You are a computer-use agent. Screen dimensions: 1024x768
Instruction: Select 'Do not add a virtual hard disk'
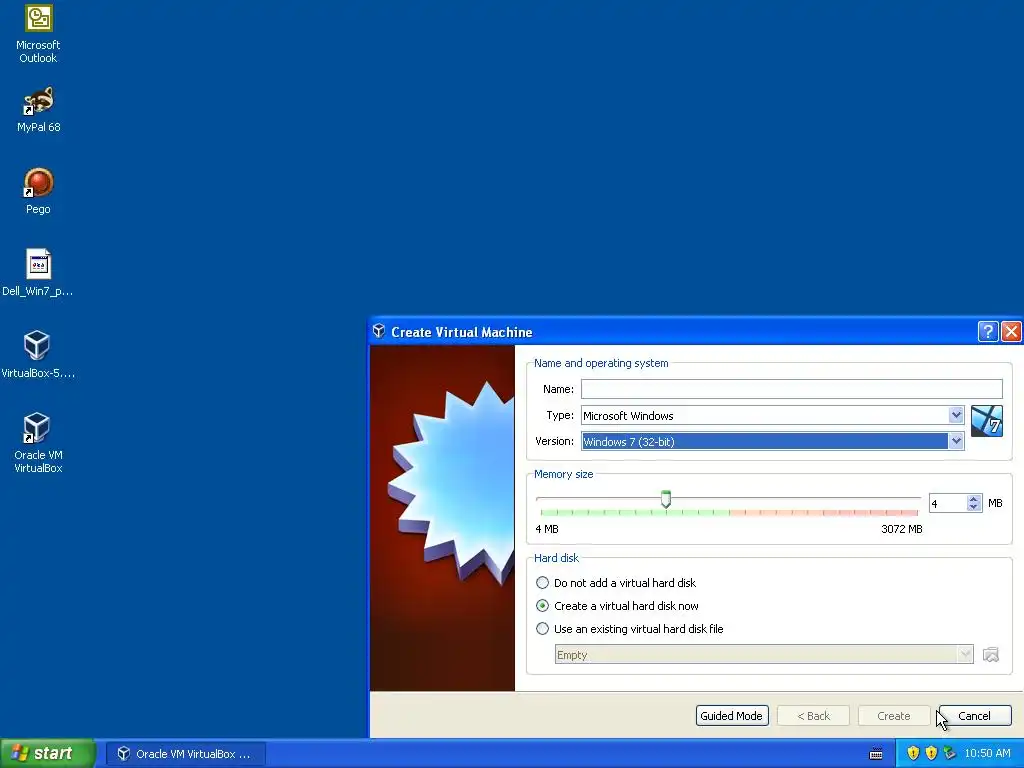click(x=616, y=583)
